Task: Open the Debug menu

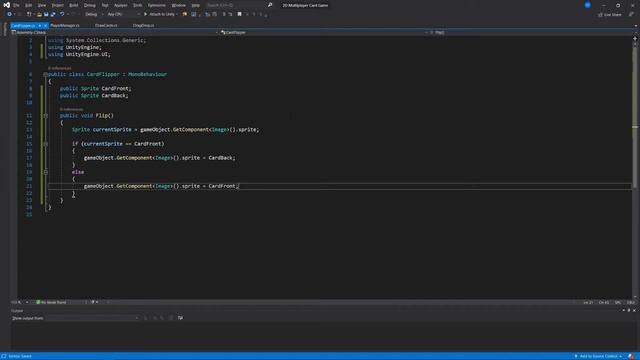Action: (x=89, y=5)
